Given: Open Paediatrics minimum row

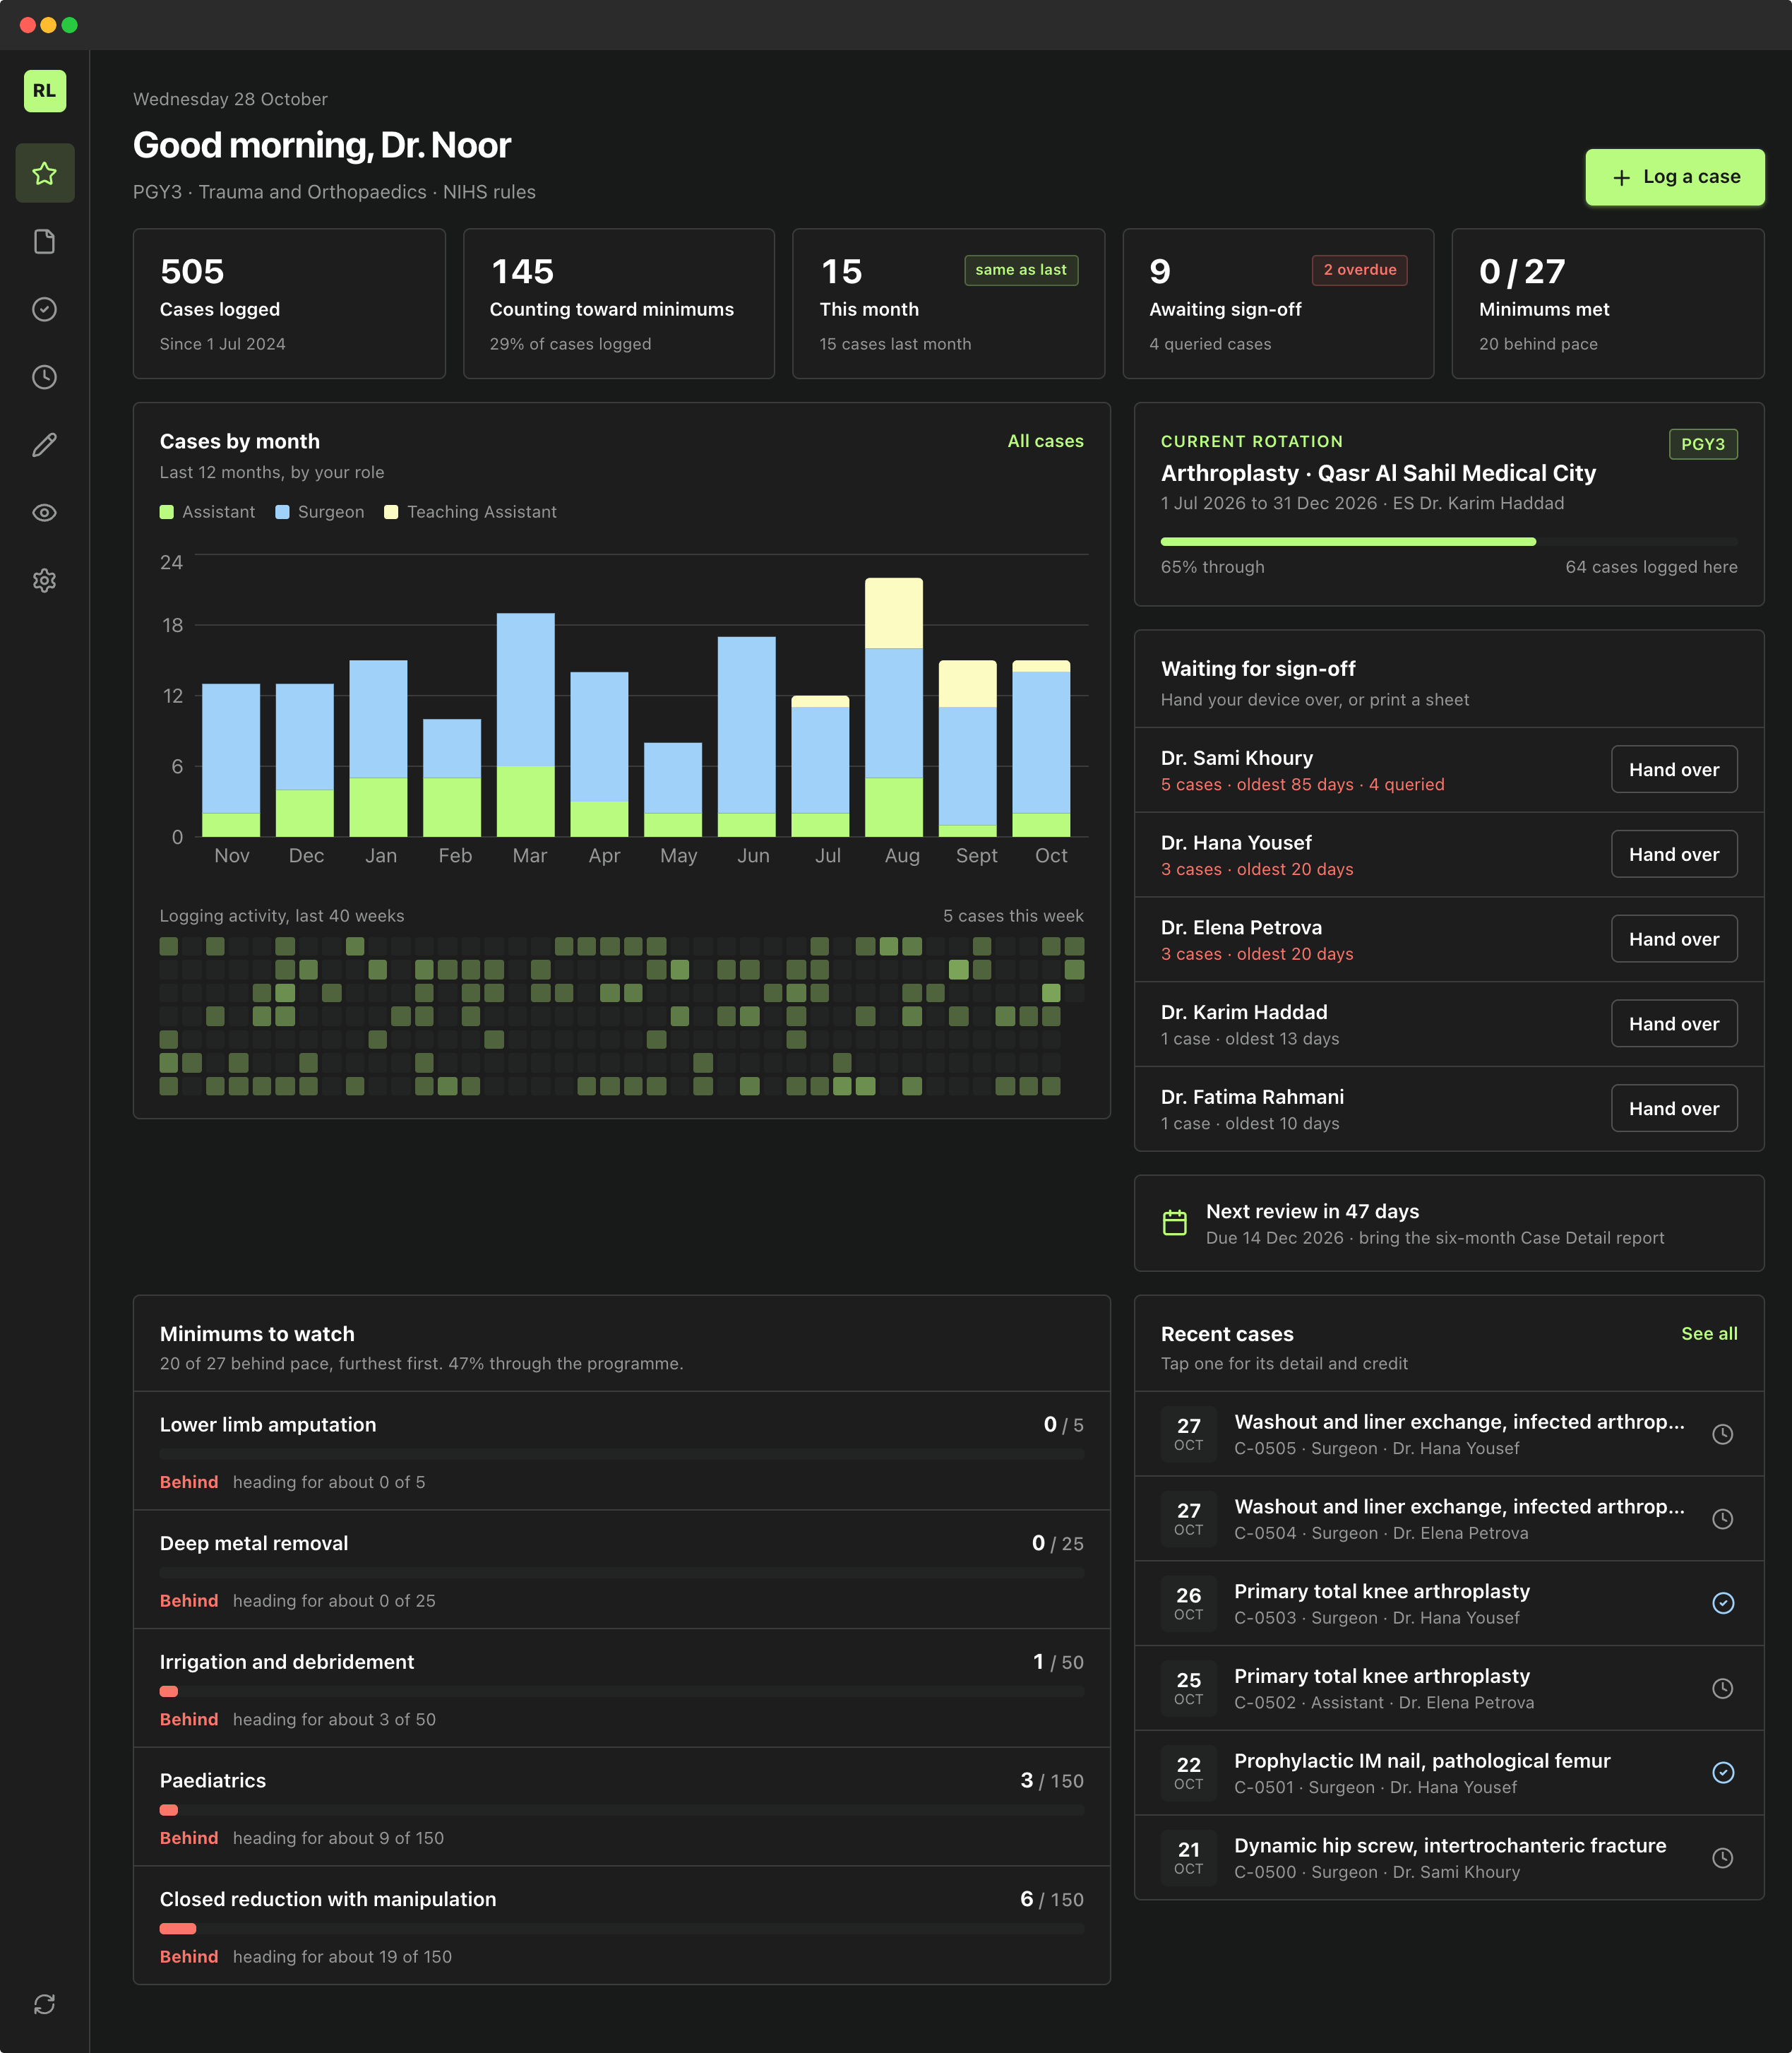Looking at the screenshot, I should coord(621,1807).
